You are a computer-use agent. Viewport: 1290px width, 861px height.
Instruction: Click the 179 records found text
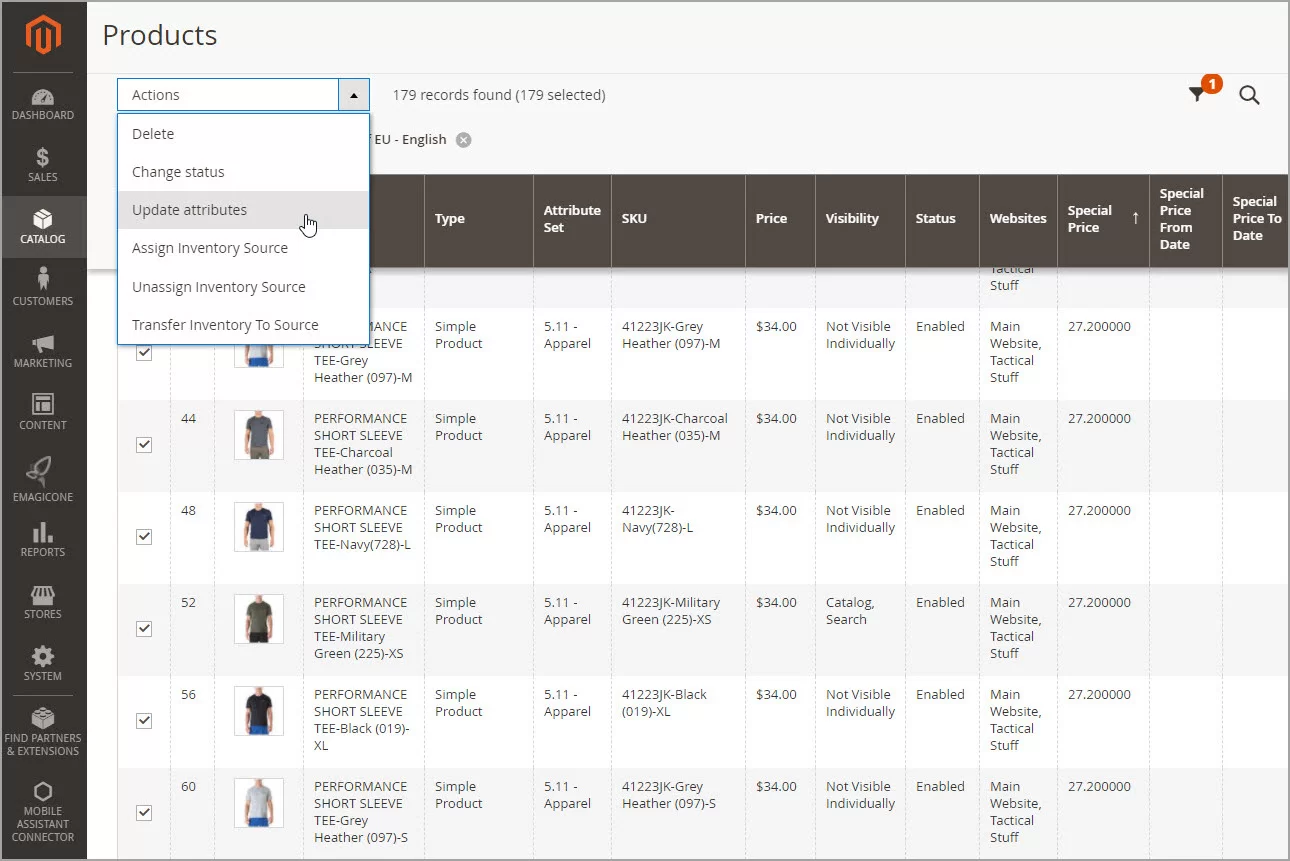click(498, 95)
